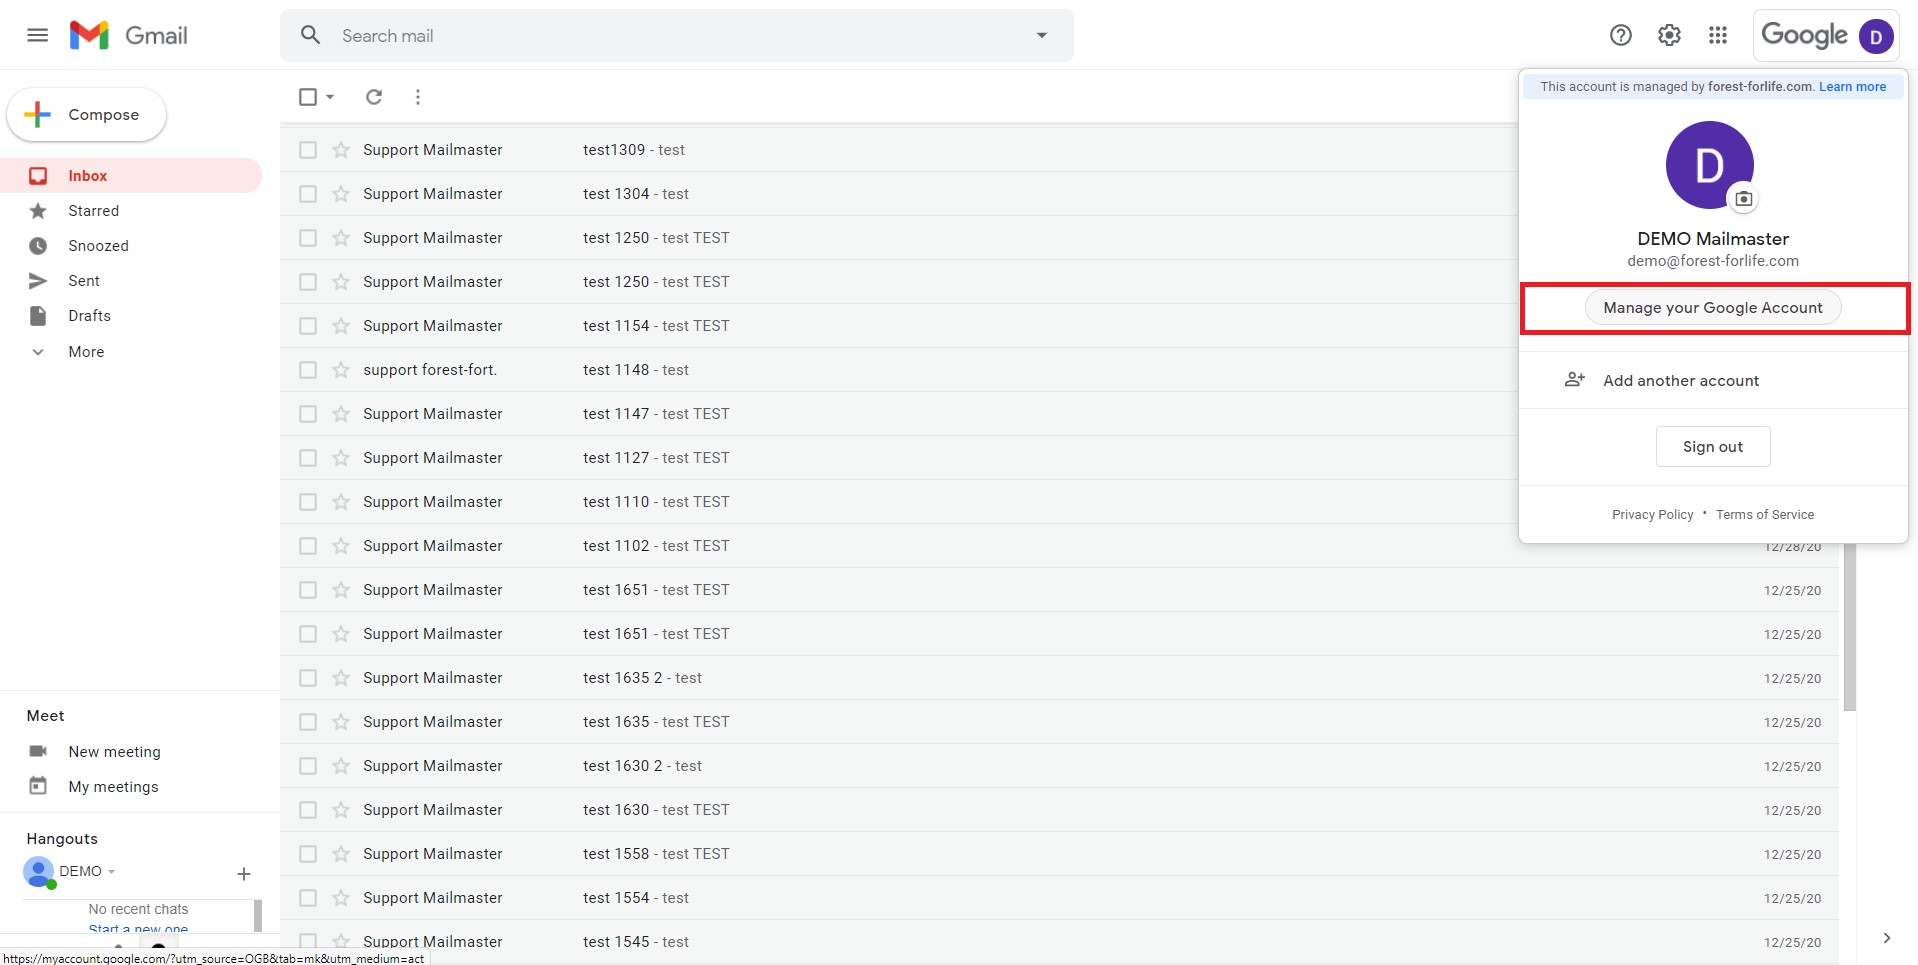This screenshot has width=1918, height=965.
Task: Open the select dropdown arrow
Action: click(x=330, y=97)
